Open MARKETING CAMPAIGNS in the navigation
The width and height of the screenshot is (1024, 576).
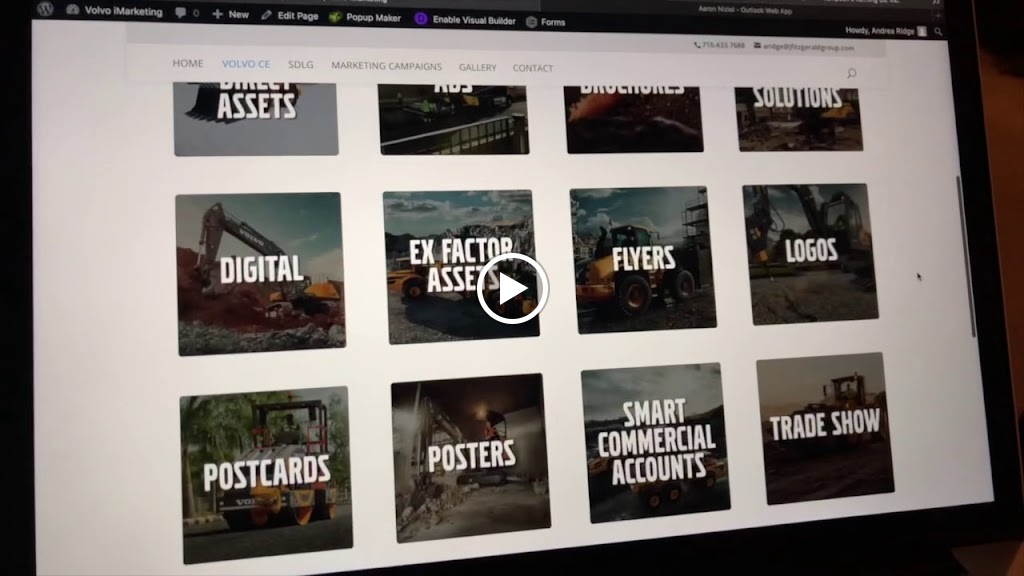pos(386,66)
